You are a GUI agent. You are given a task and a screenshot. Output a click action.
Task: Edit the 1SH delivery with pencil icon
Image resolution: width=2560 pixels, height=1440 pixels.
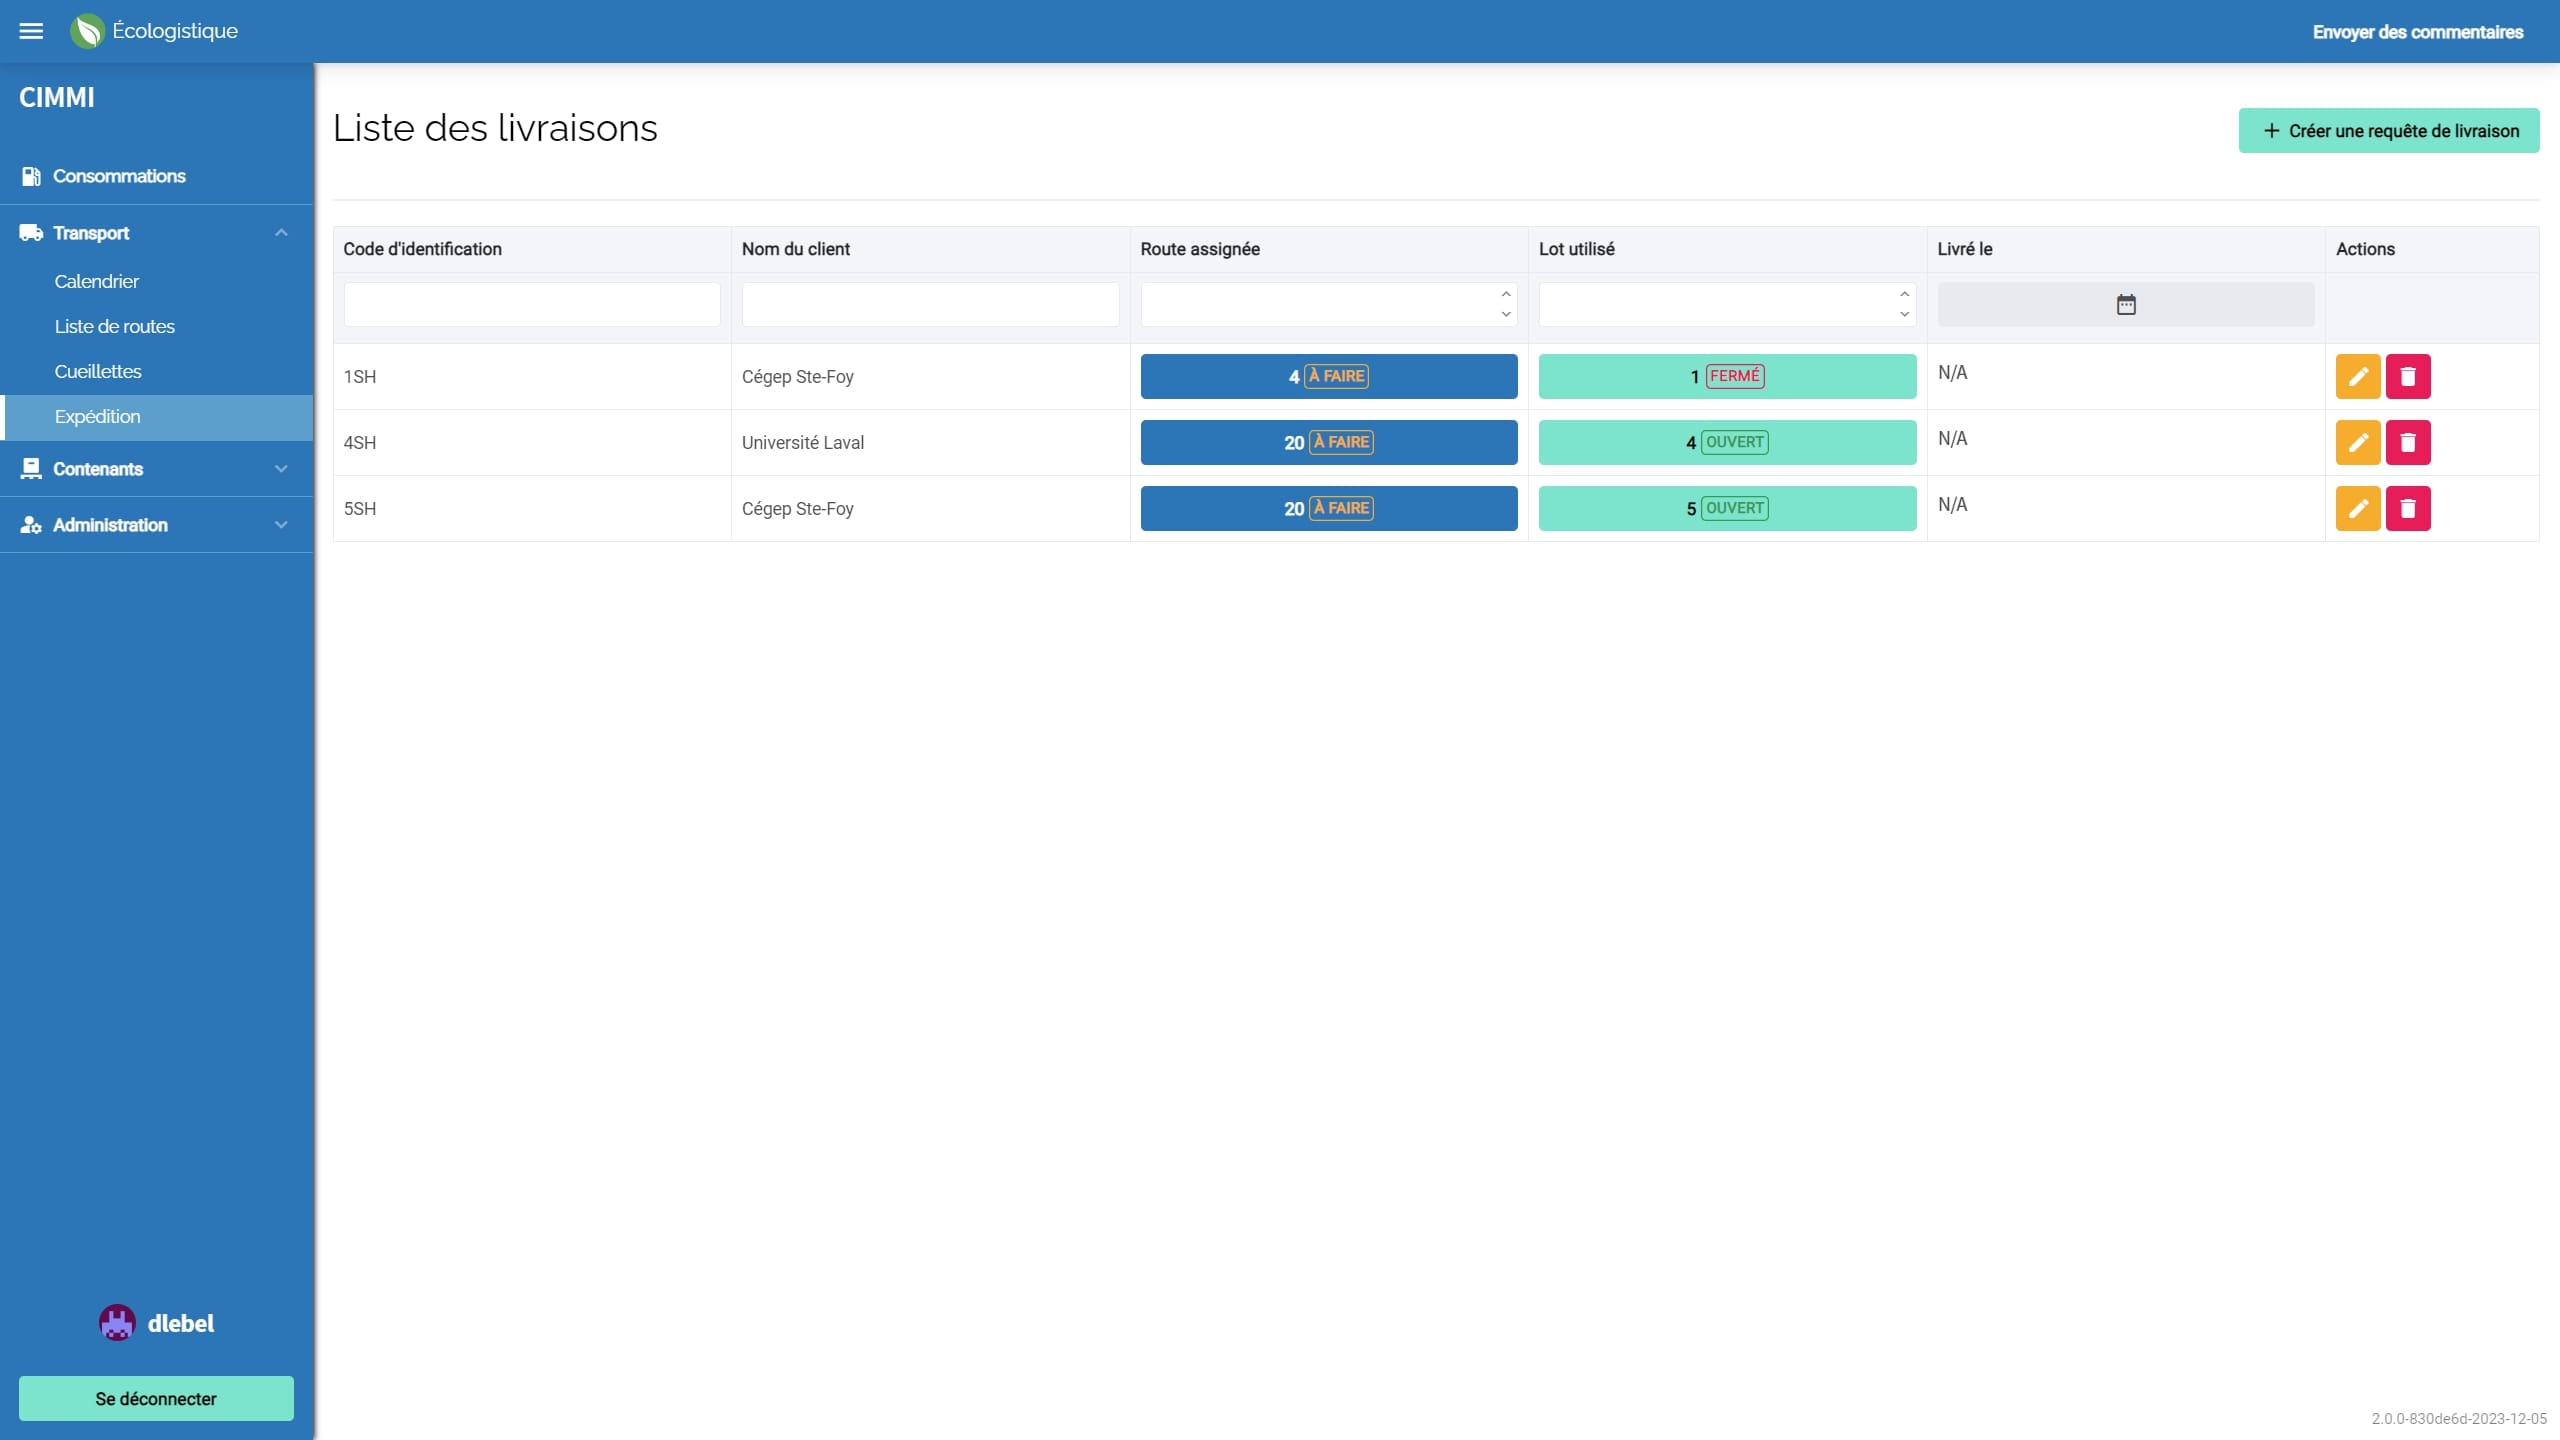pyautogui.click(x=2357, y=377)
